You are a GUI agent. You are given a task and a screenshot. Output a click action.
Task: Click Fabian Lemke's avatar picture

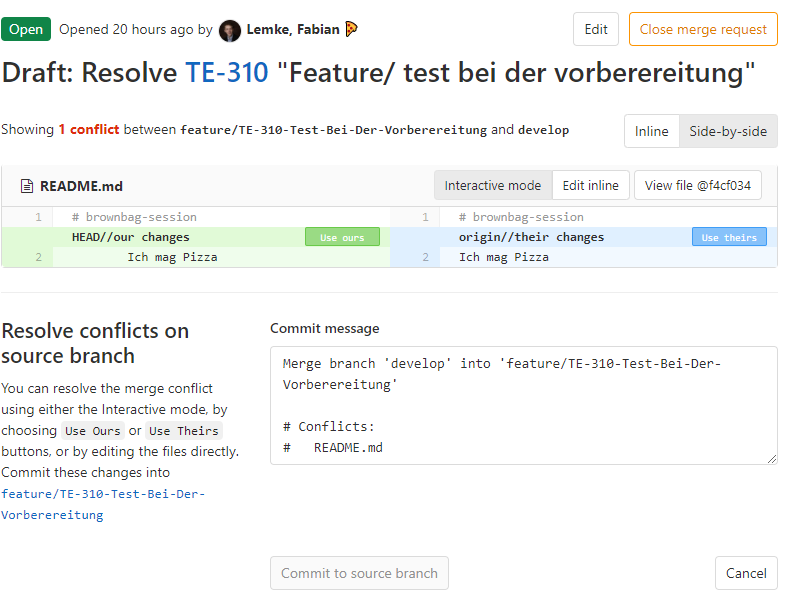(230, 30)
